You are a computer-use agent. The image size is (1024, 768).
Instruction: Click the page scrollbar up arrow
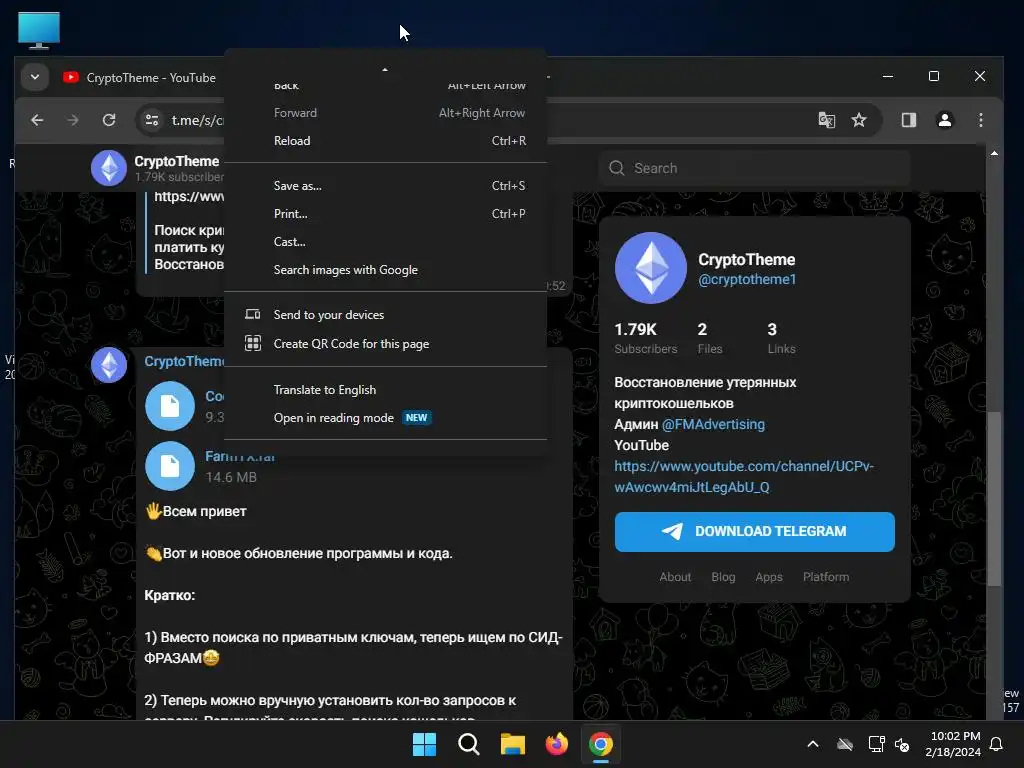tap(994, 153)
